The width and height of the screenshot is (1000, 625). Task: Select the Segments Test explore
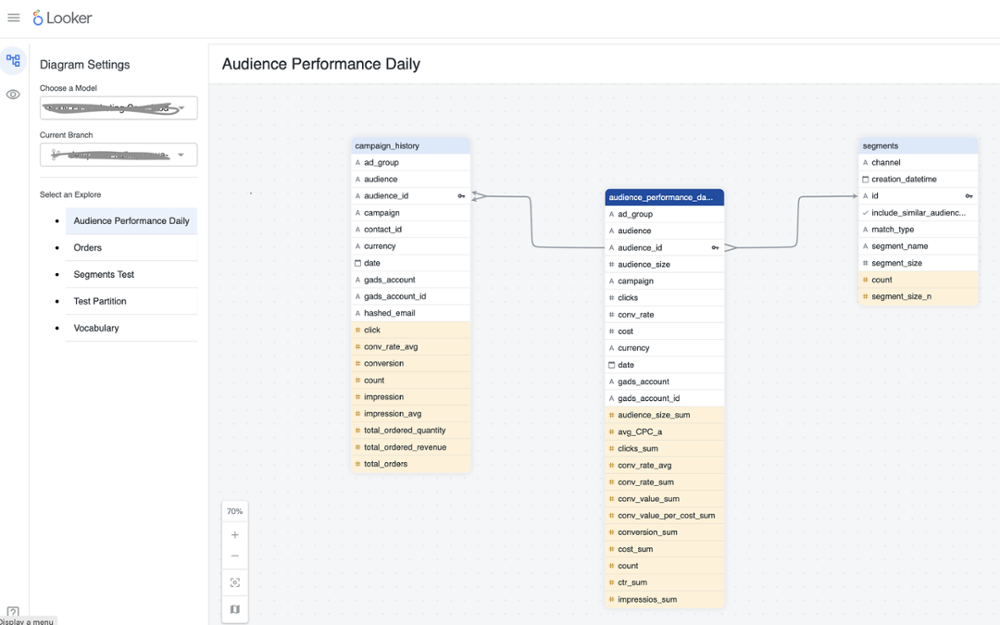(x=104, y=274)
